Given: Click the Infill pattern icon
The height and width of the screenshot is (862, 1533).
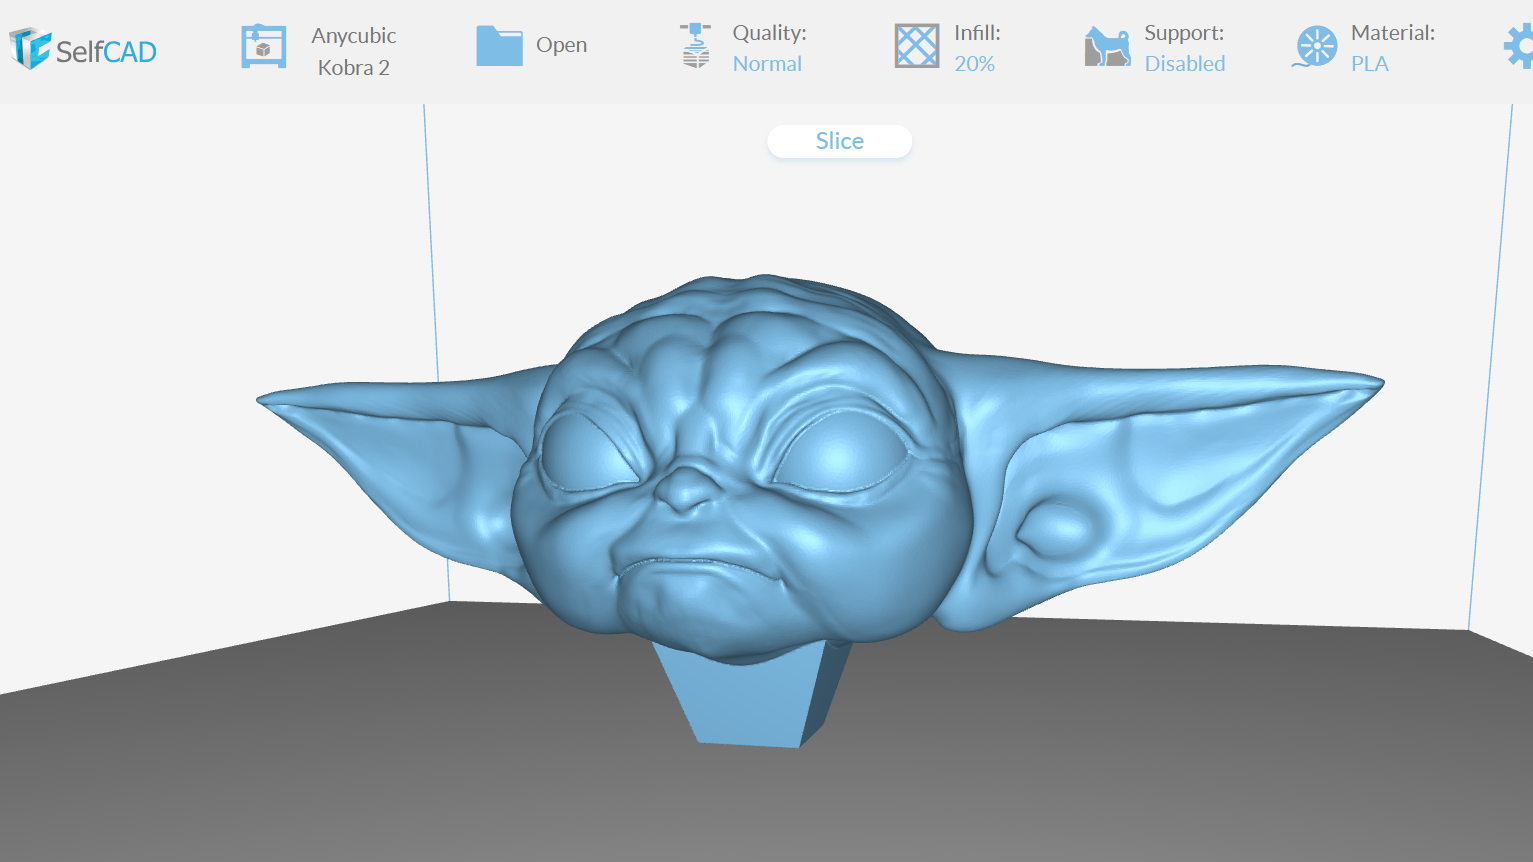Looking at the screenshot, I should [x=916, y=45].
